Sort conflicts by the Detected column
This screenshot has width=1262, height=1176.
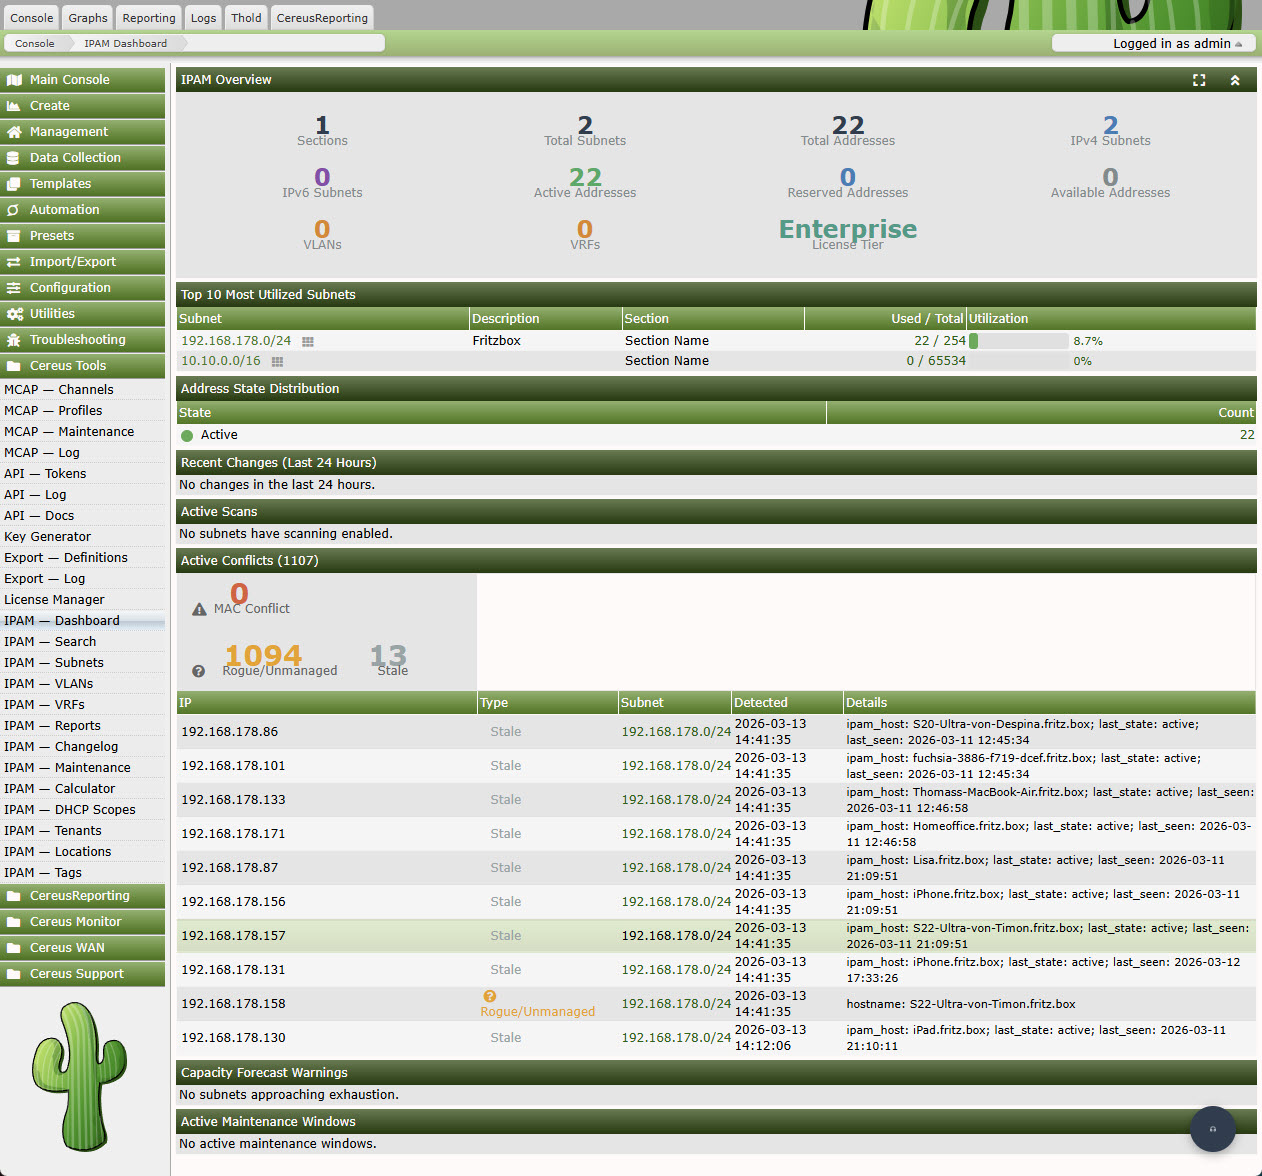(x=761, y=702)
